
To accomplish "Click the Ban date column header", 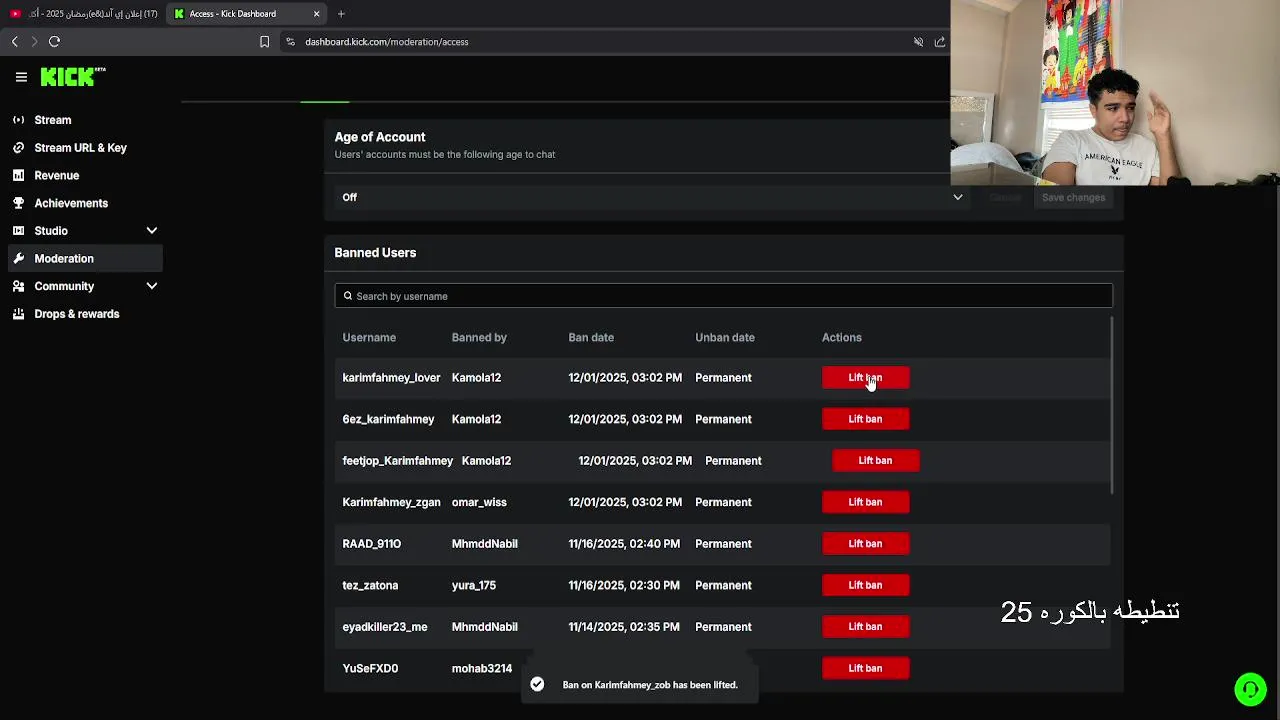I will click(x=591, y=338).
